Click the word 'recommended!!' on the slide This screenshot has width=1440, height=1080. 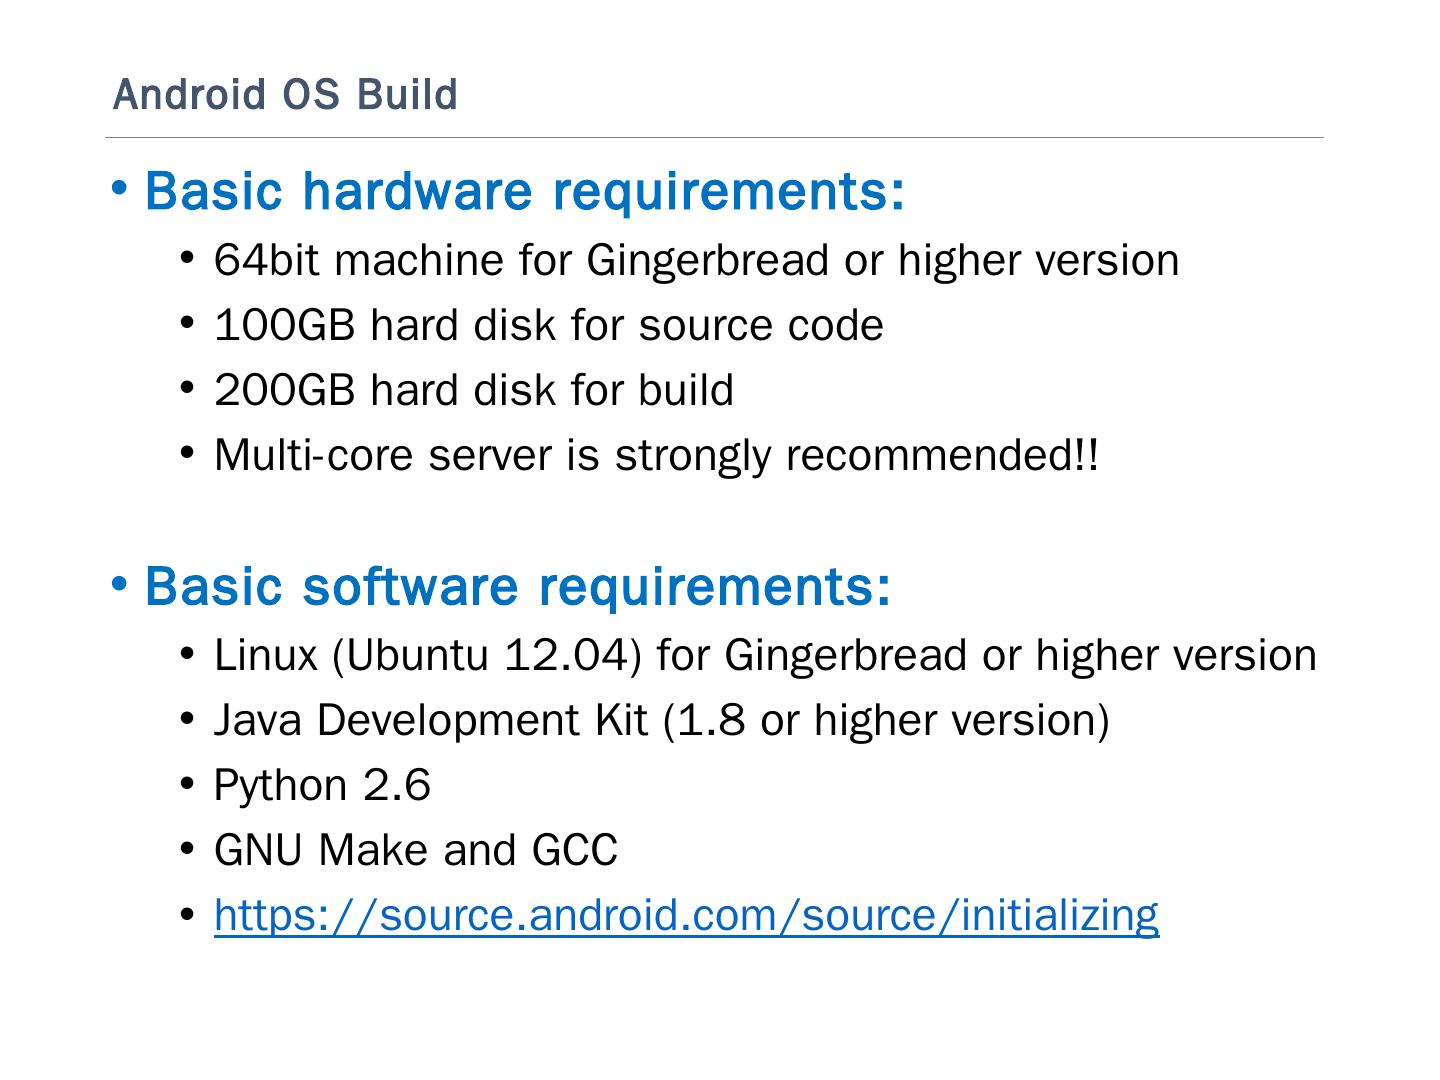pos(942,456)
